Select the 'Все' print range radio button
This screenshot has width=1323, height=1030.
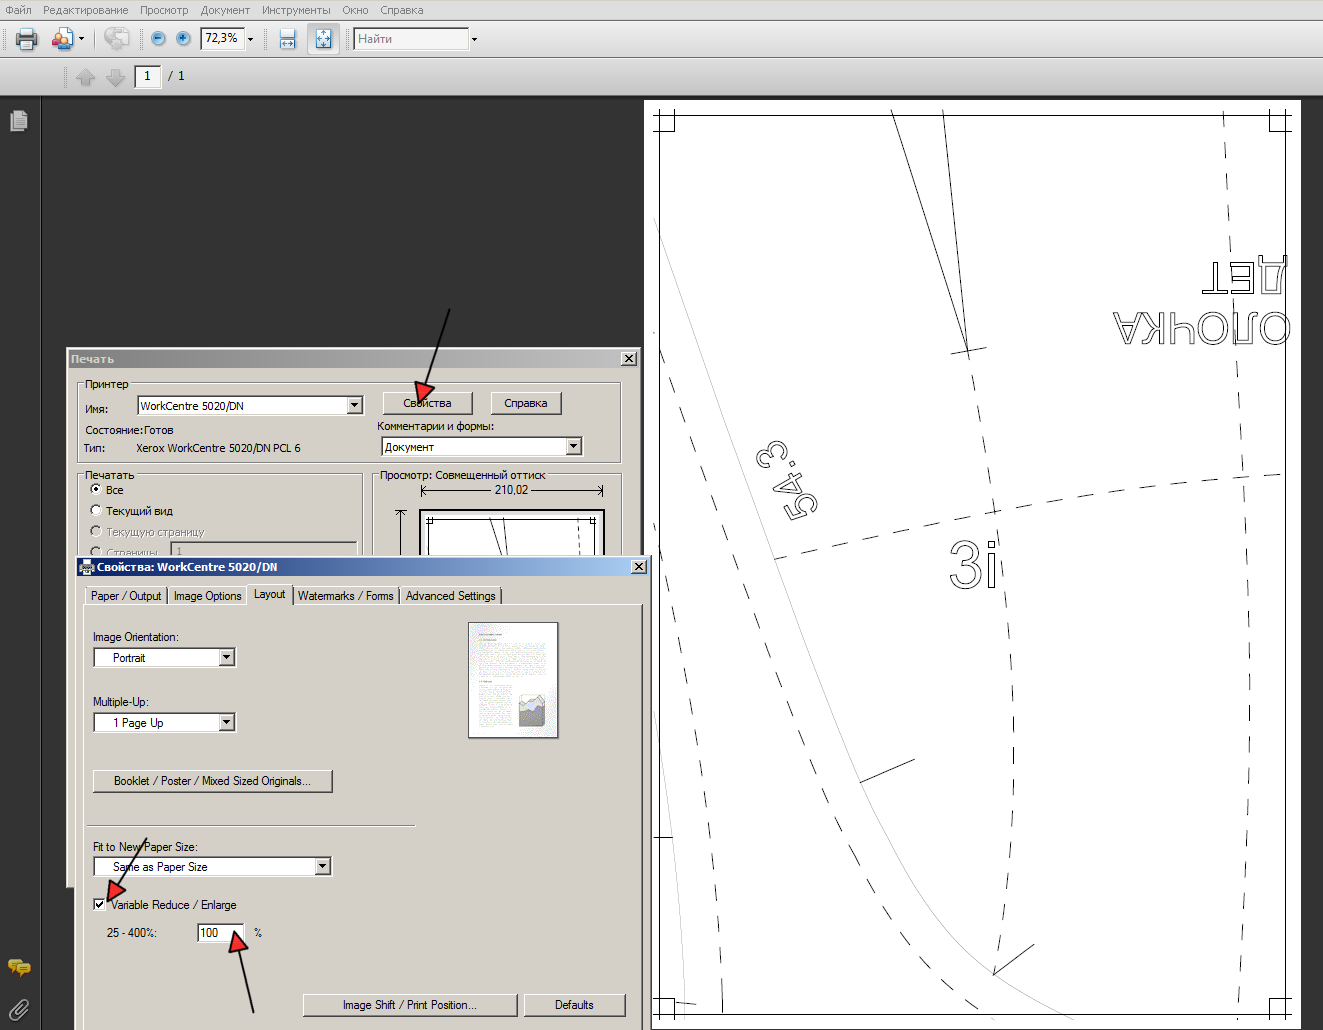96,489
